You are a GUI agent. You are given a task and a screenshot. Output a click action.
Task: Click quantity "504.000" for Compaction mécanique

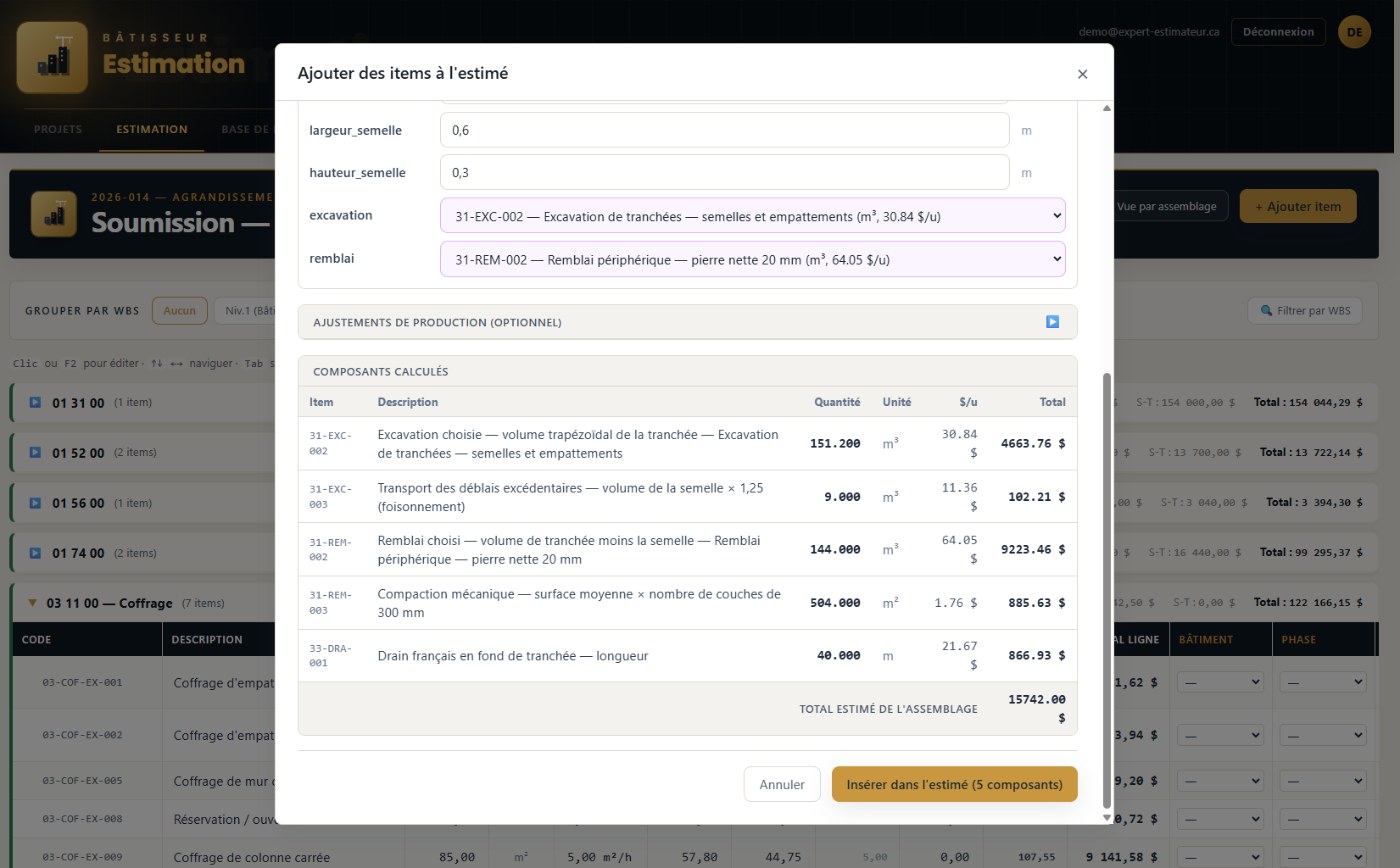pos(835,603)
